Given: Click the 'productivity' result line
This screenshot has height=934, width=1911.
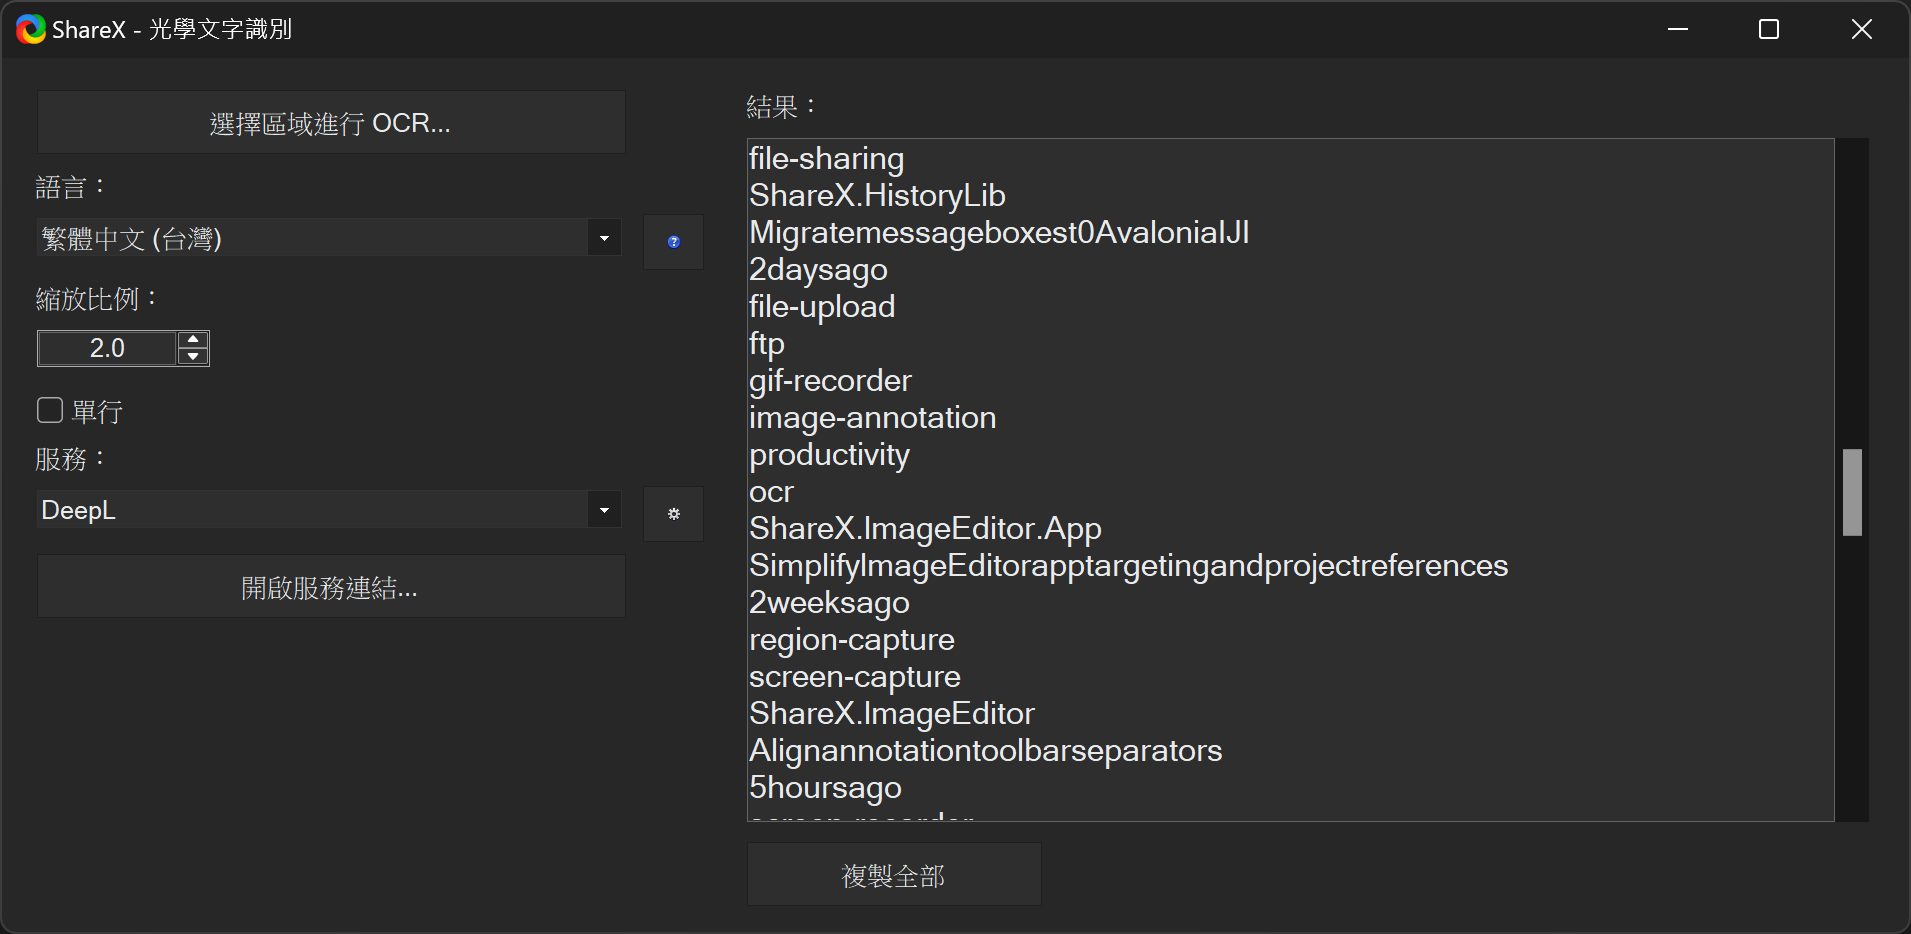Looking at the screenshot, I should point(829,454).
